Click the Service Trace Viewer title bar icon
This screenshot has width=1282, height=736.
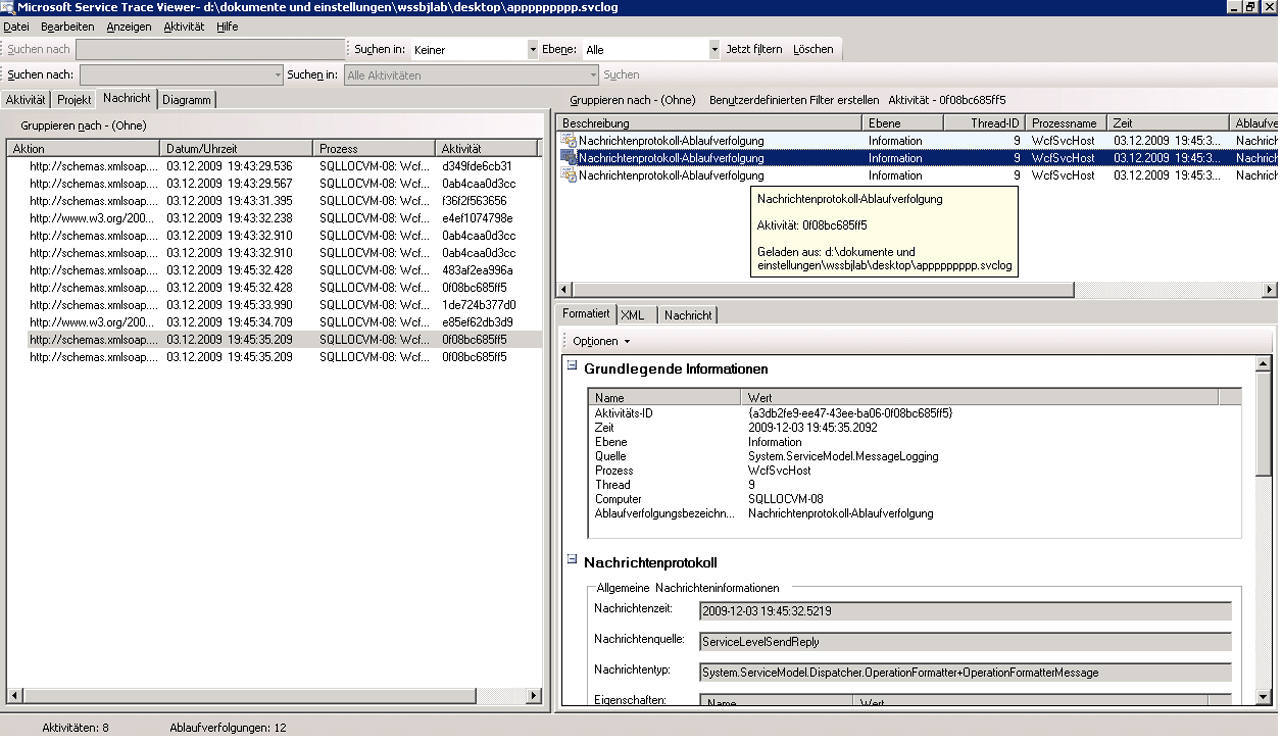coord(8,7)
